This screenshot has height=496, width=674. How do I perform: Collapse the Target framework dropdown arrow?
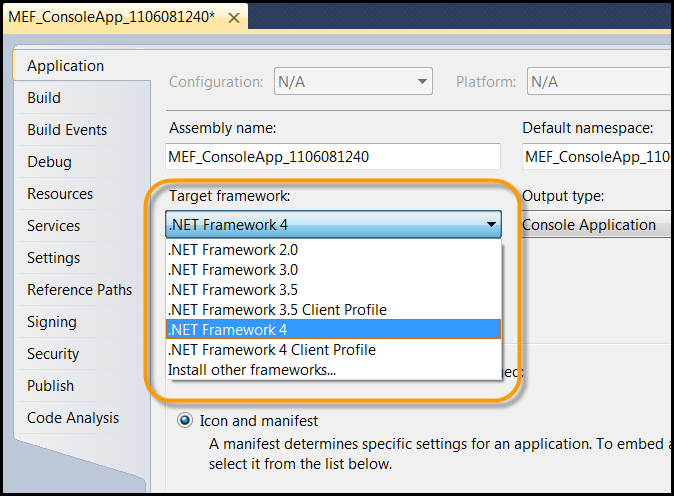coord(490,225)
